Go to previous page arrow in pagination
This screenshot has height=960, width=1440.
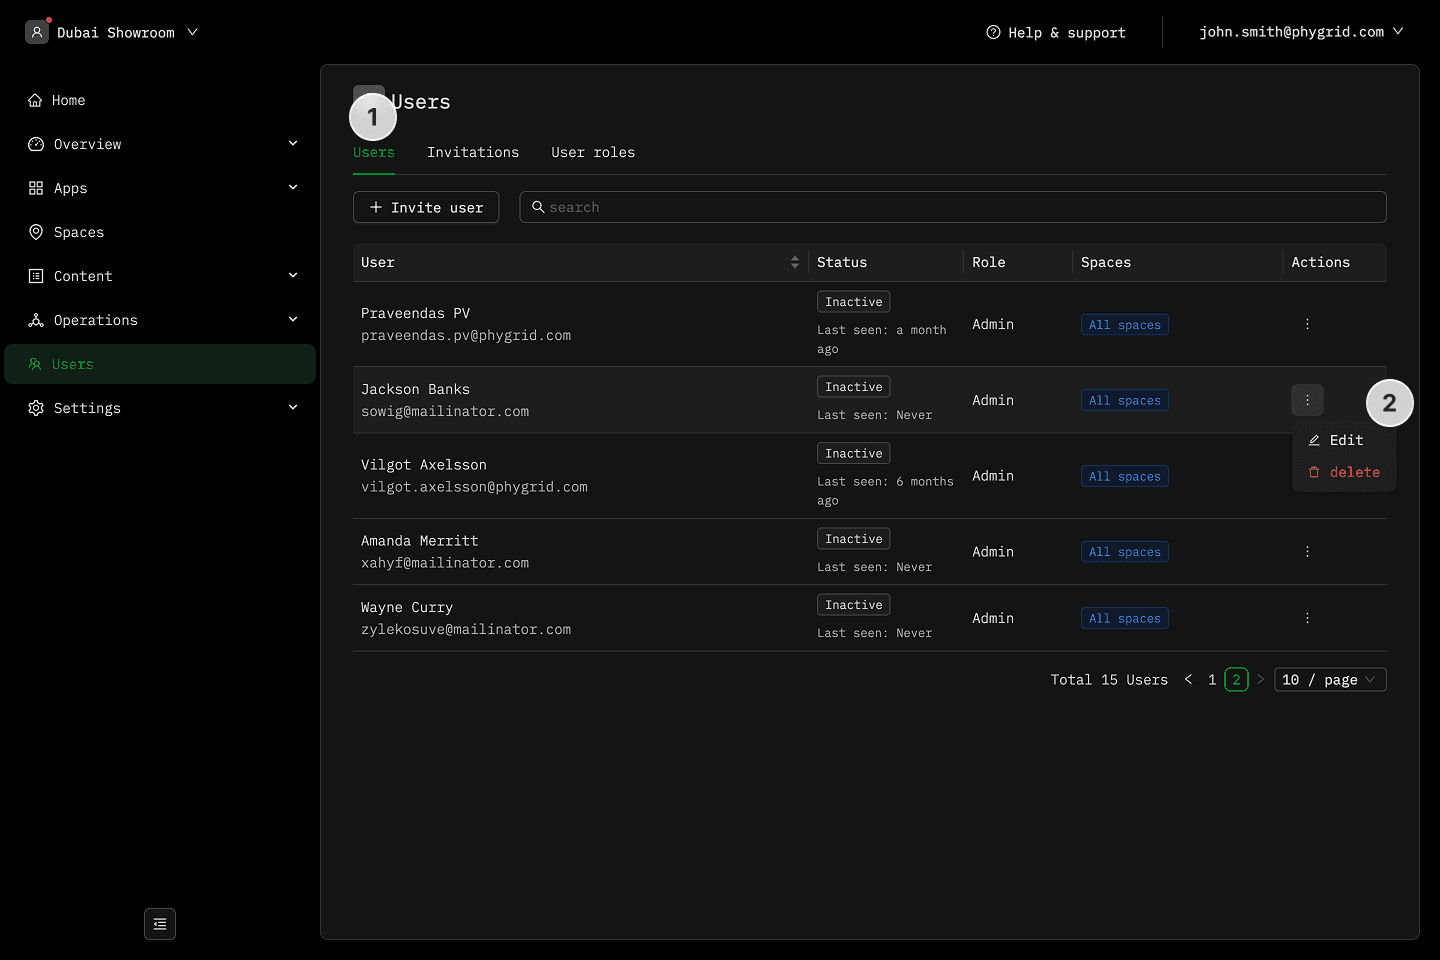pyautogui.click(x=1188, y=680)
